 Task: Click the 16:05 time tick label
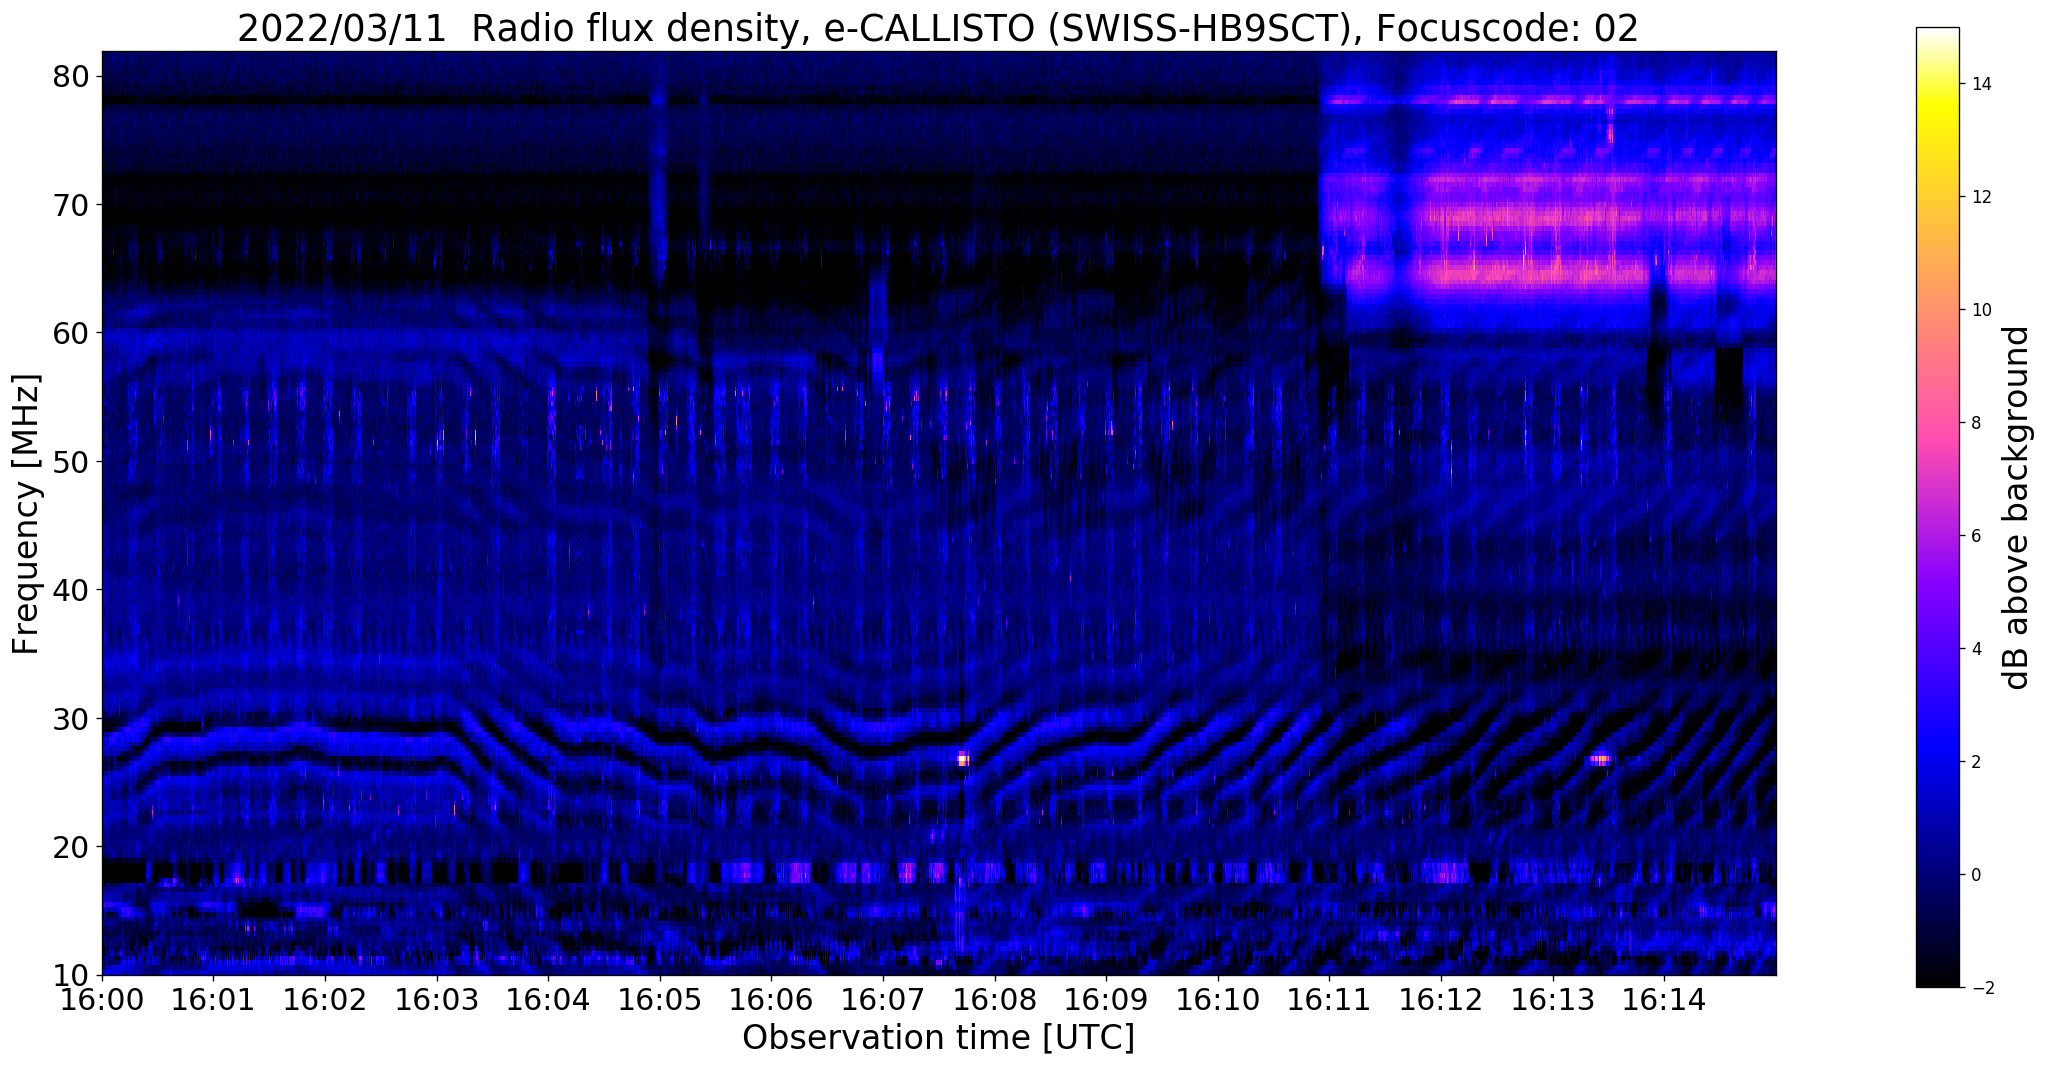coord(660,999)
